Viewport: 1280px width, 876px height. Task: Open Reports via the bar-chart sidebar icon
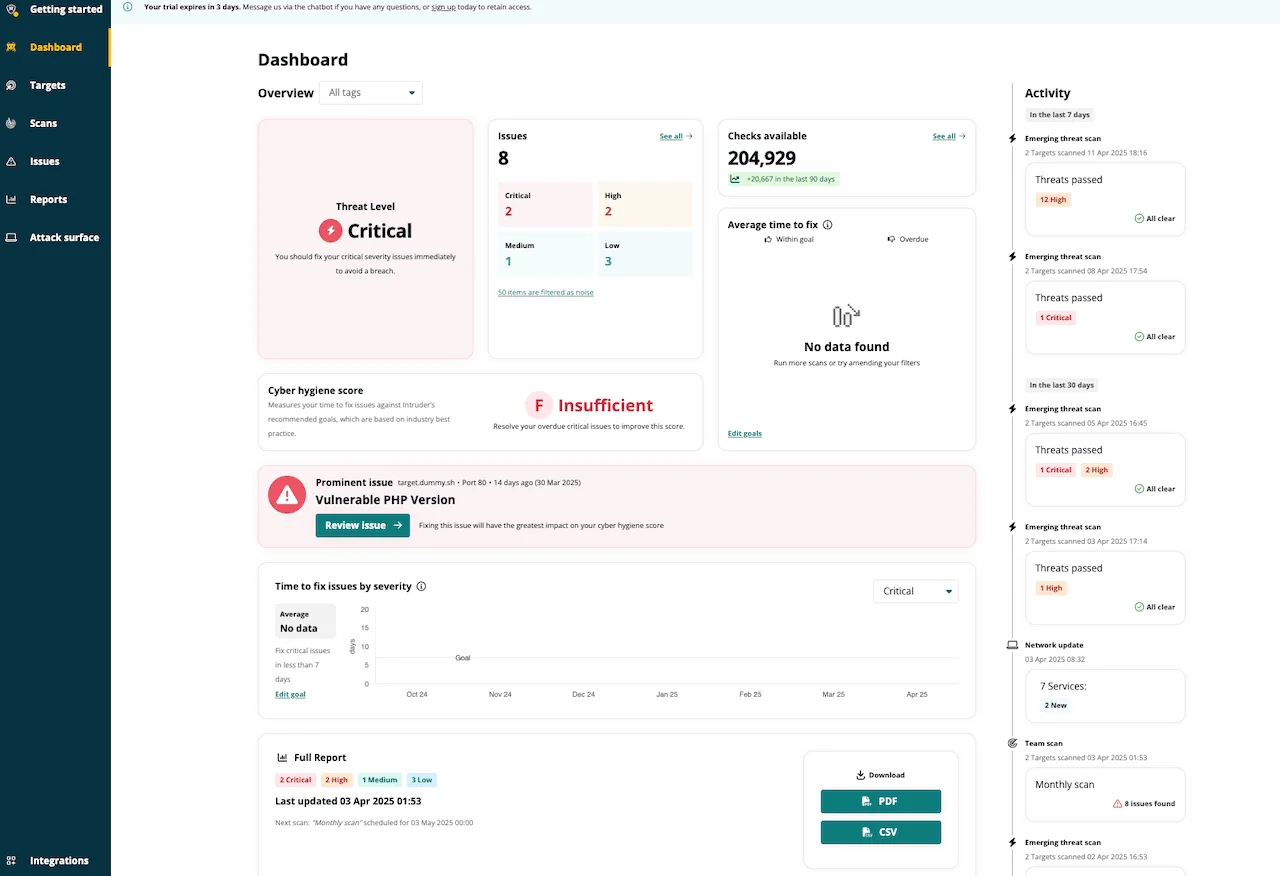(x=13, y=199)
